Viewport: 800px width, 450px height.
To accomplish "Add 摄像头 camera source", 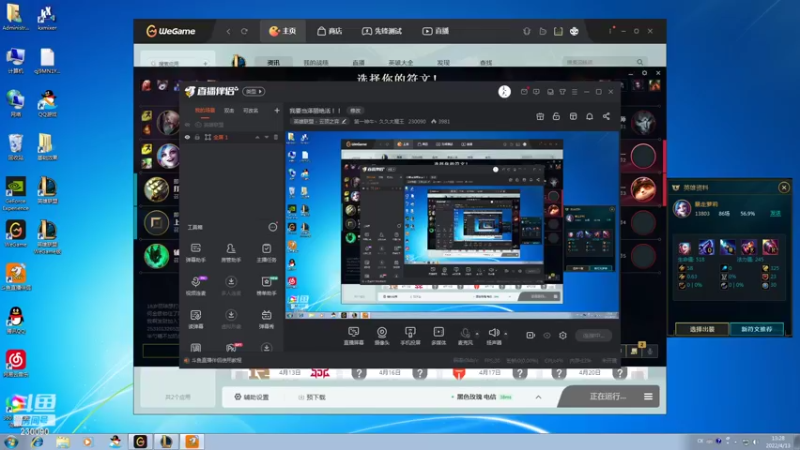I will click(382, 336).
